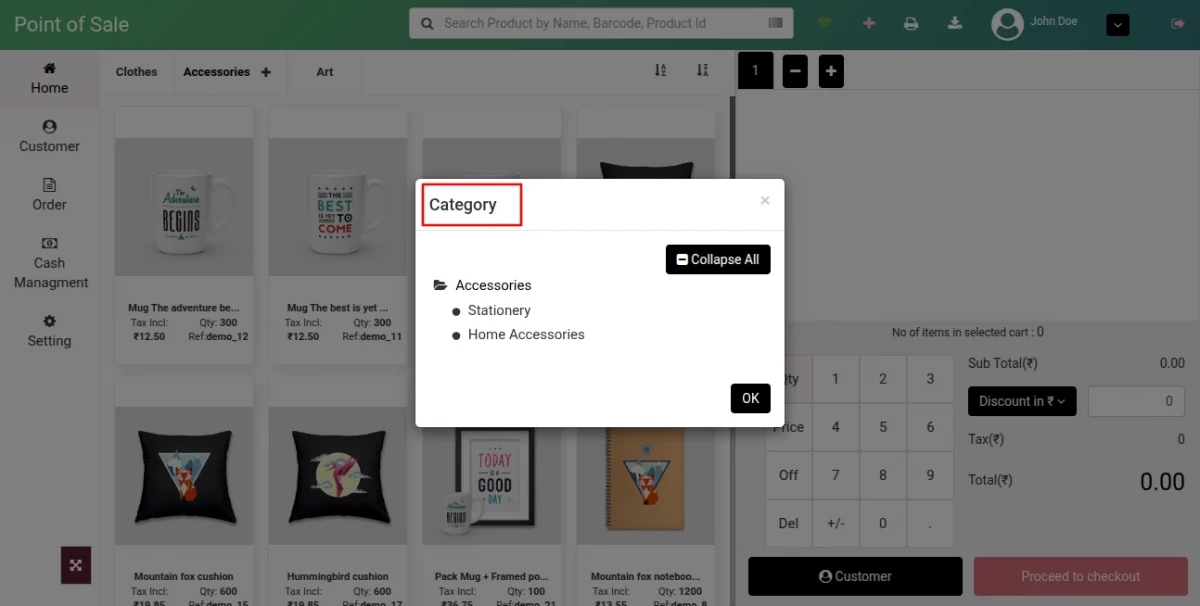The image size is (1200, 606).
Task: Click numpad key 8
Action: coord(883,475)
